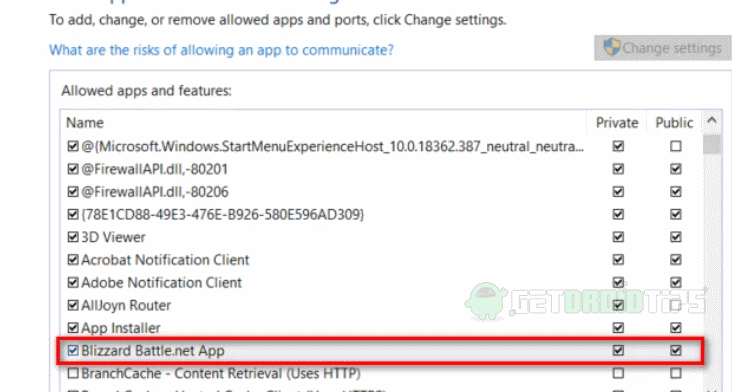Toggle Public checkbox for Blizzard Battle.net App
Viewport: 732px width, 392px height.
[676, 350]
